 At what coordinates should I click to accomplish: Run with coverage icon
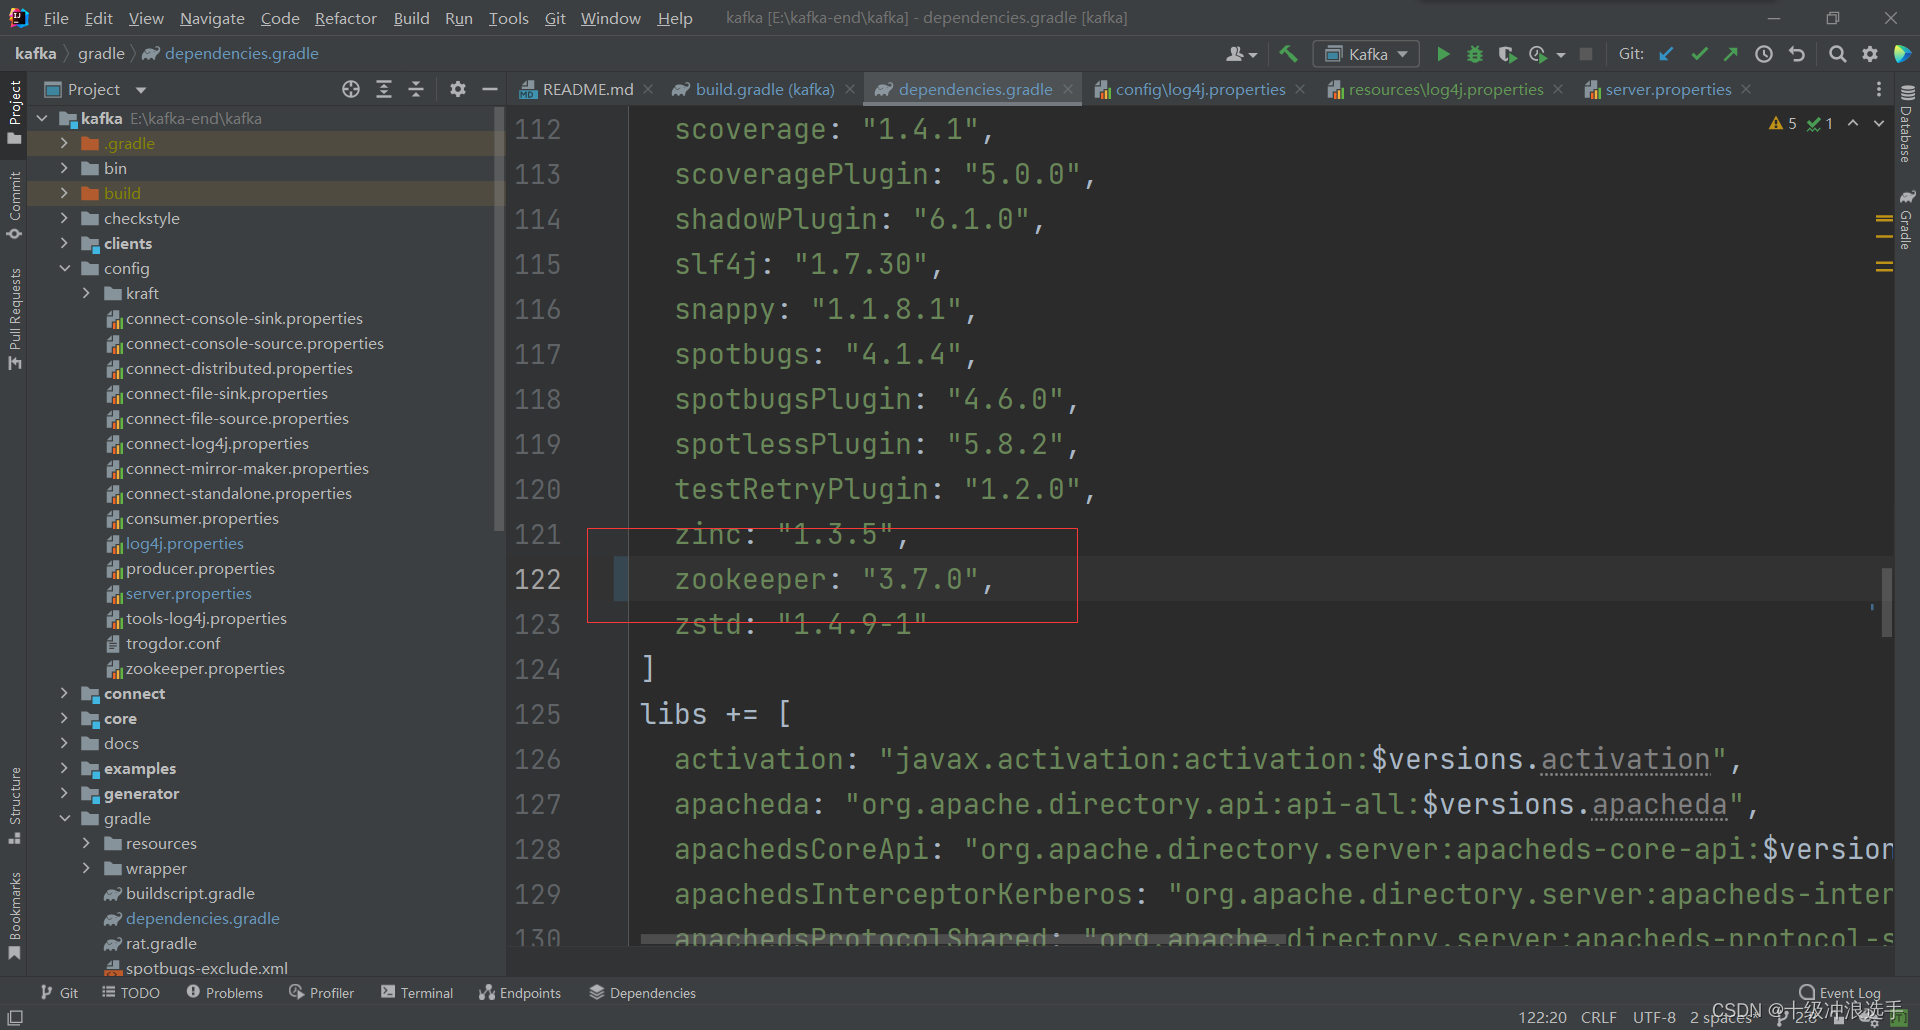pyautogui.click(x=1507, y=54)
